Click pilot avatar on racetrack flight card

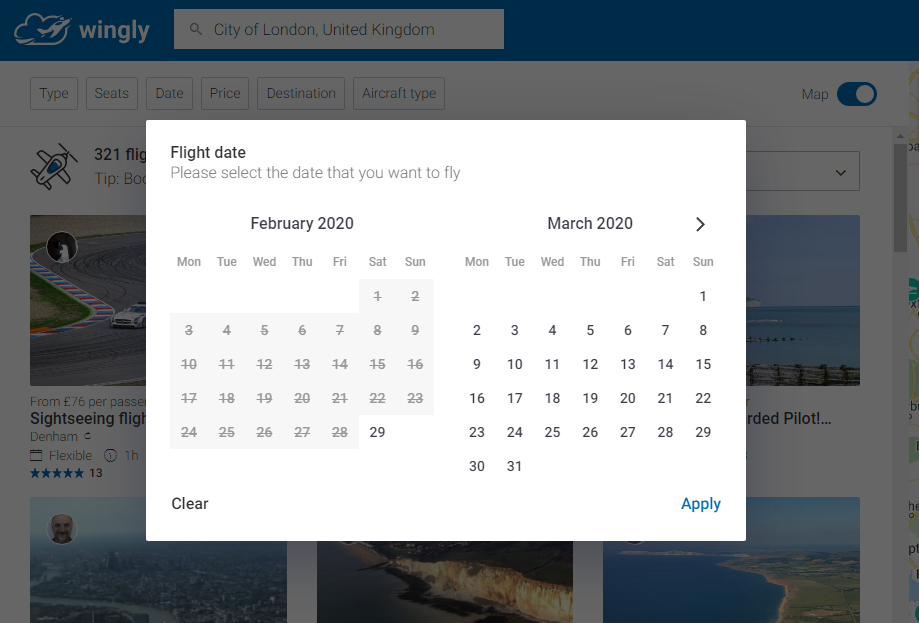point(62,247)
